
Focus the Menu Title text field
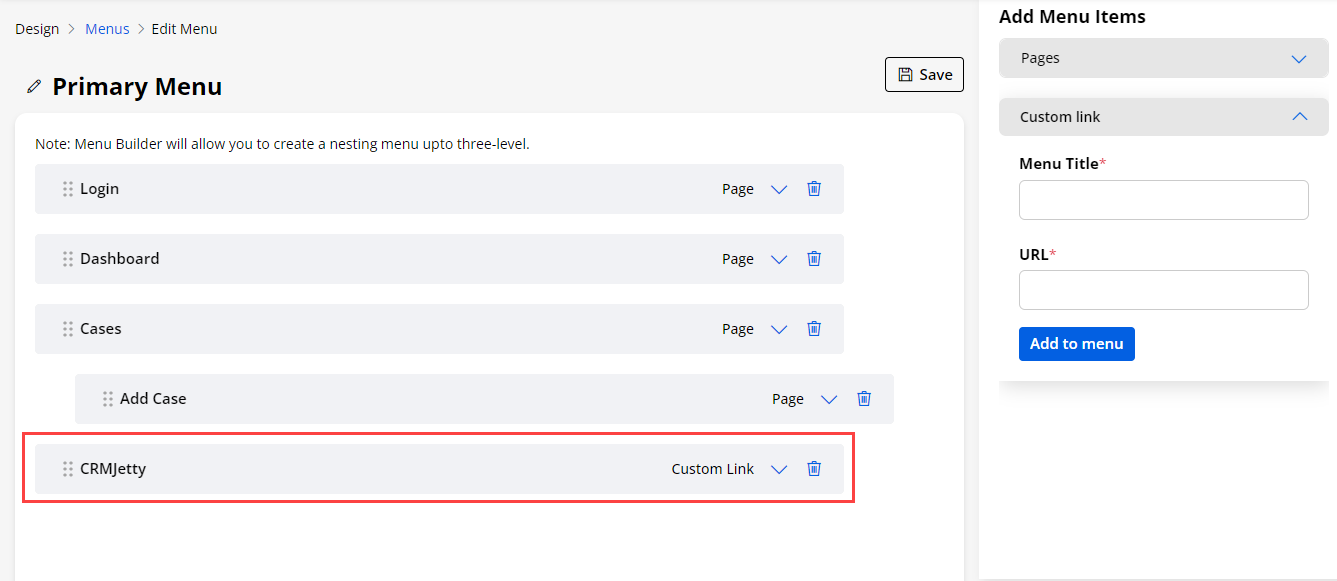point(1163,200)
